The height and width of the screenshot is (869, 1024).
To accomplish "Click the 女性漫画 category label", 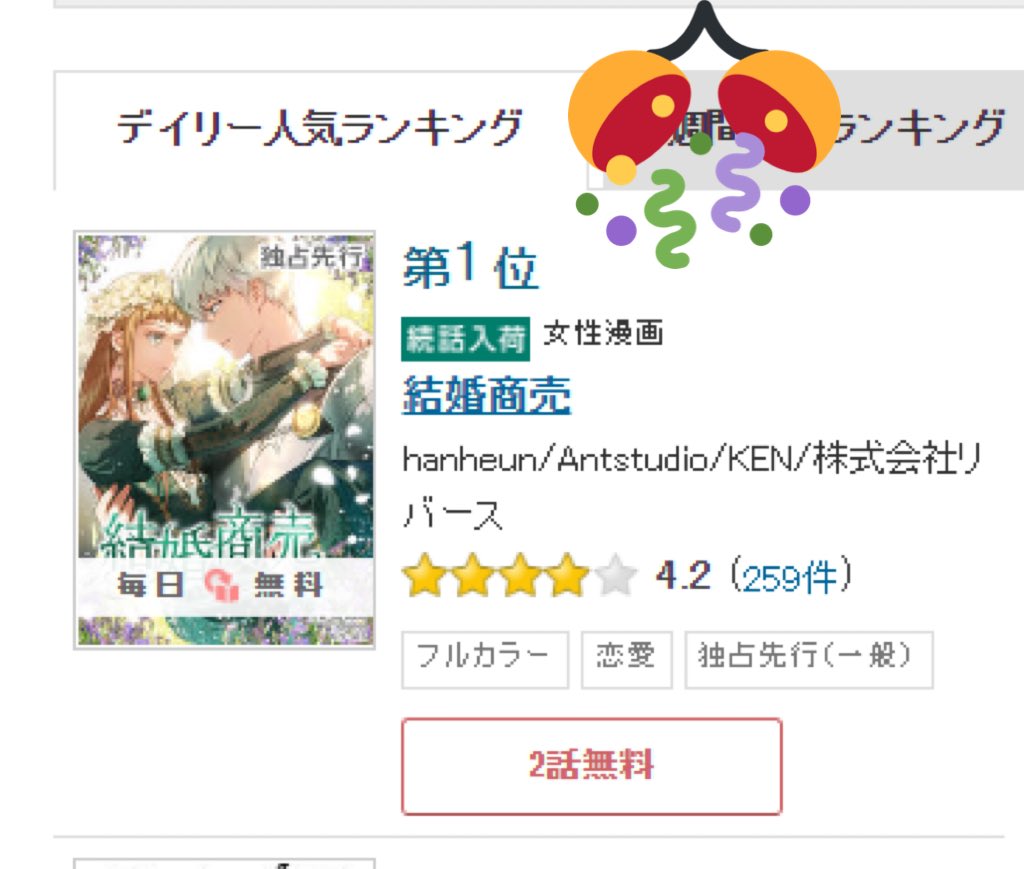I will [603, 333].
